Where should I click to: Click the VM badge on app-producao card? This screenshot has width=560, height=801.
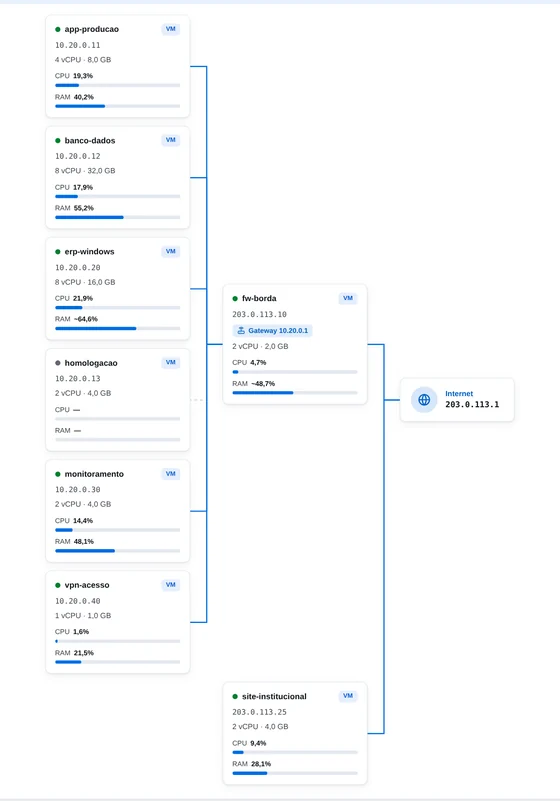tap(171, 29)
